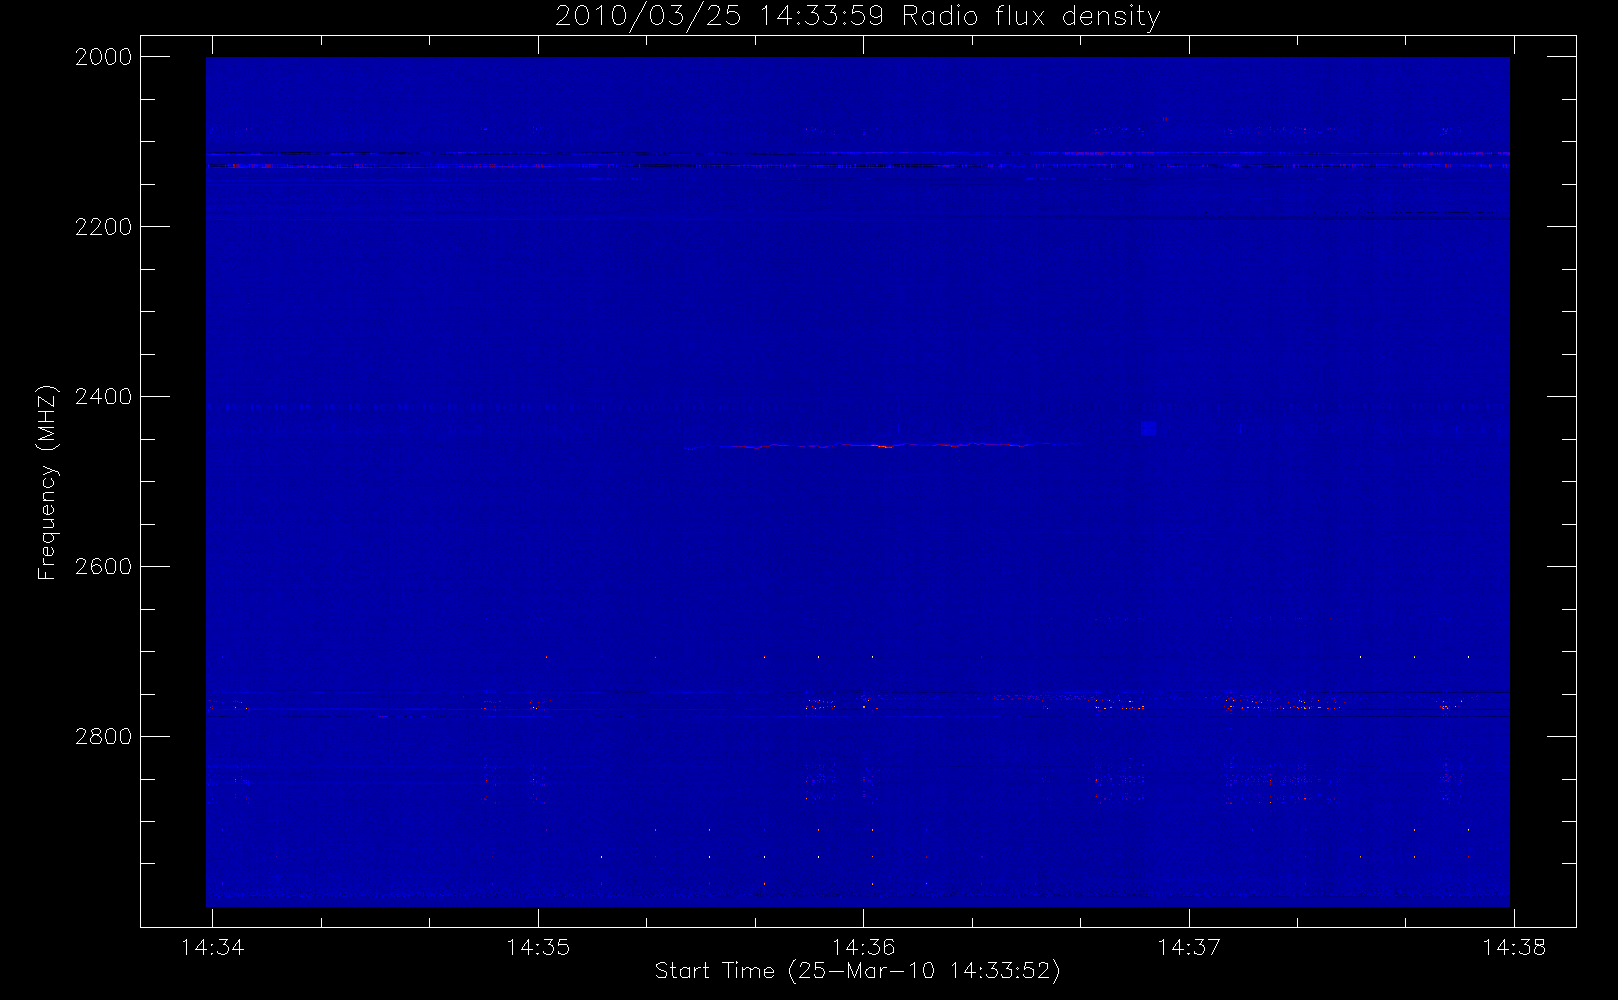Click the 2800 frequency tick label
This screenshot has height=1000, width=1618.
coord(103,737)
